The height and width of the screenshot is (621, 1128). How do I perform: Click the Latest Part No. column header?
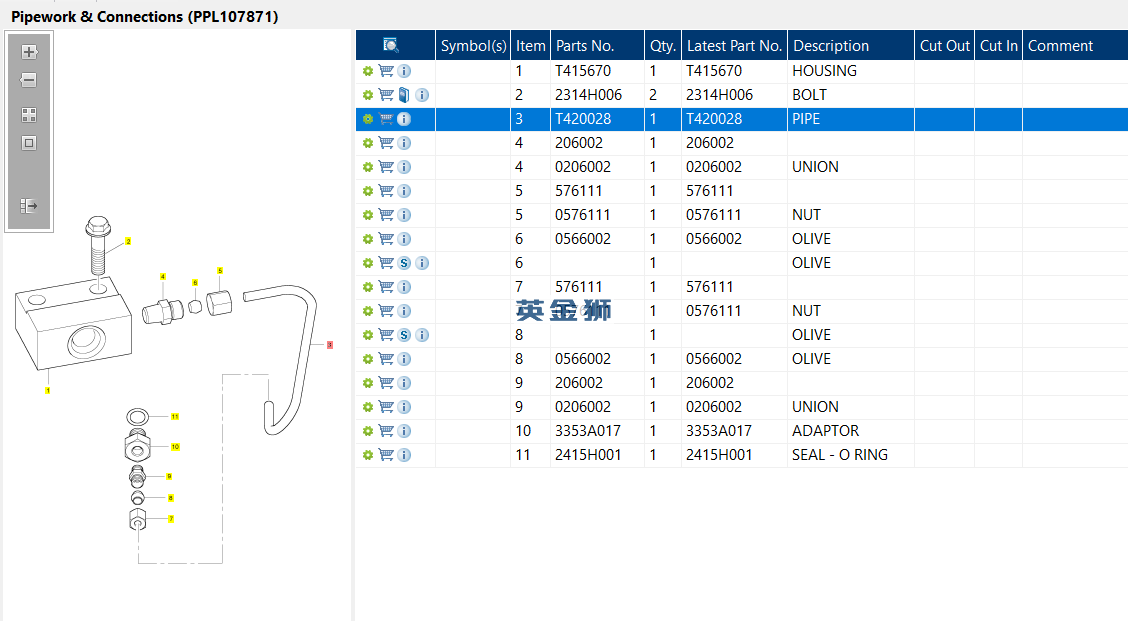(x=734, y=45)
